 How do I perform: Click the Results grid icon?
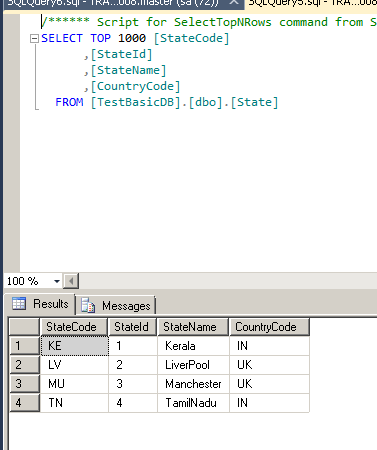pos(19,304)
